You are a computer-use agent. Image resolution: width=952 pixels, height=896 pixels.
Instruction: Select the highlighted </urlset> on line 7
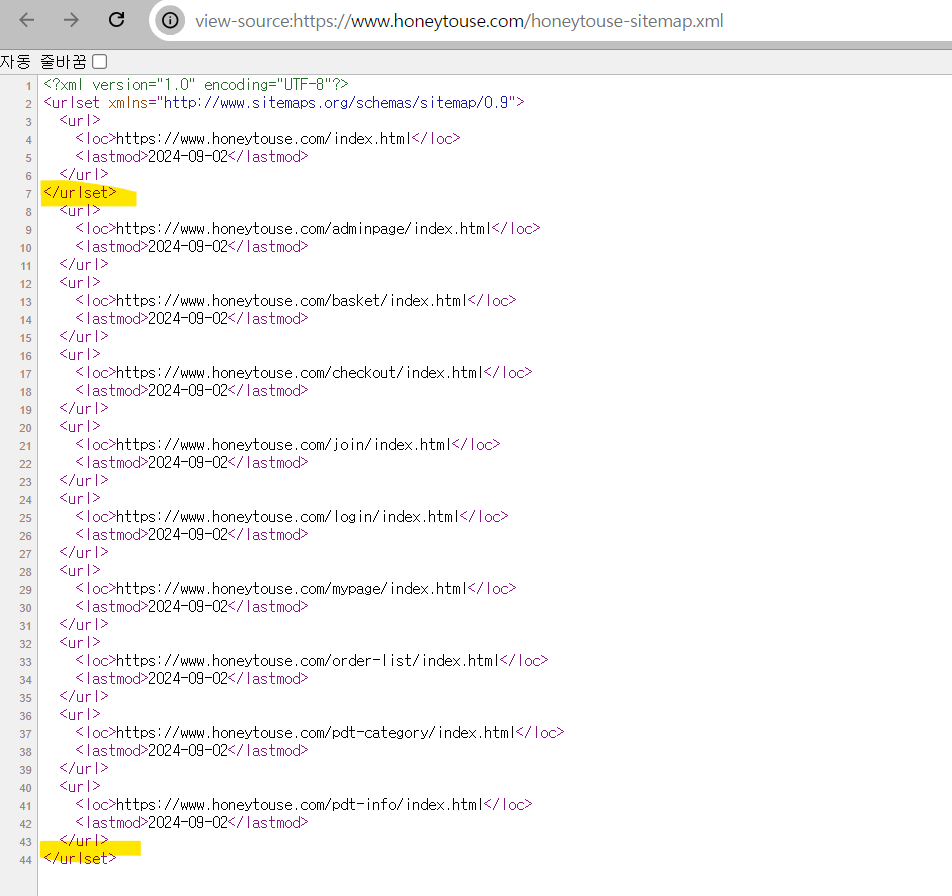click(x=80, y=192)
